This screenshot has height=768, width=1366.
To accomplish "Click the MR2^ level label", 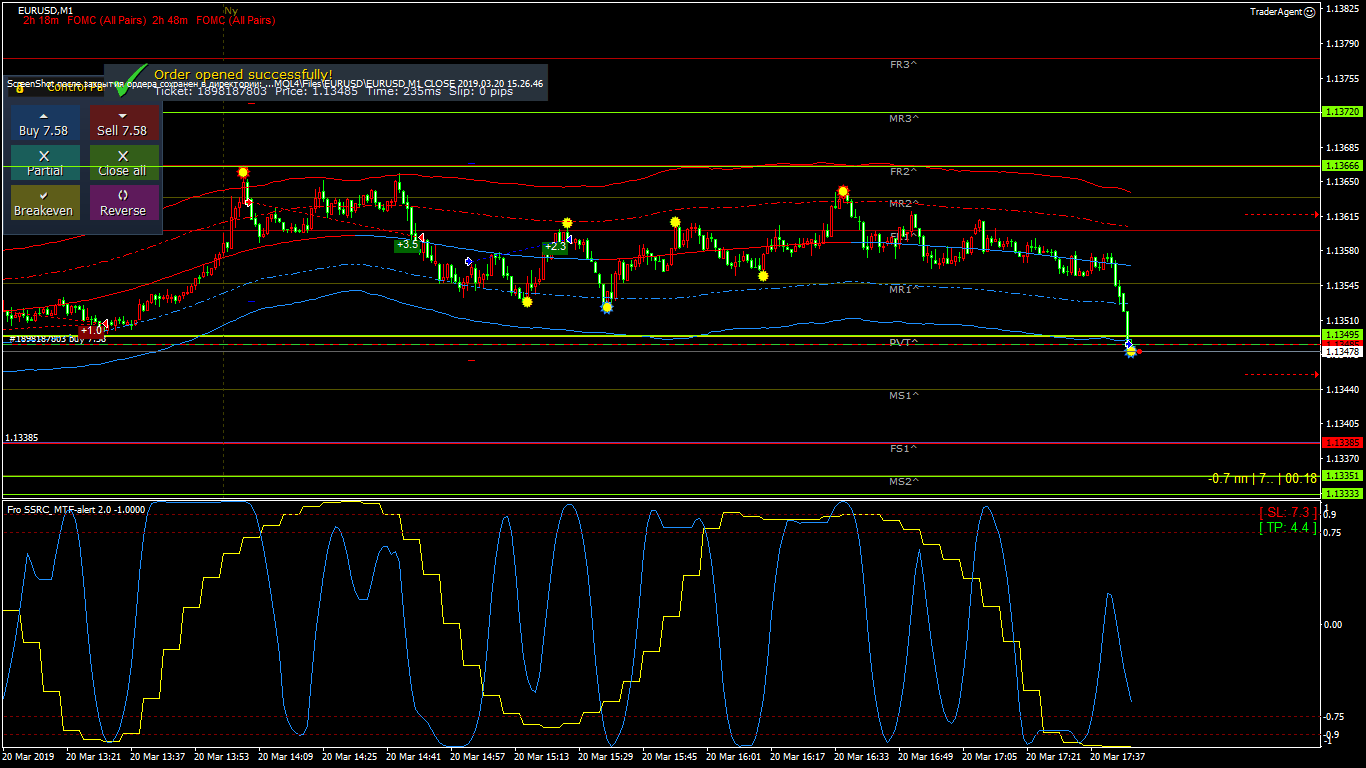I will click(904, 204).
